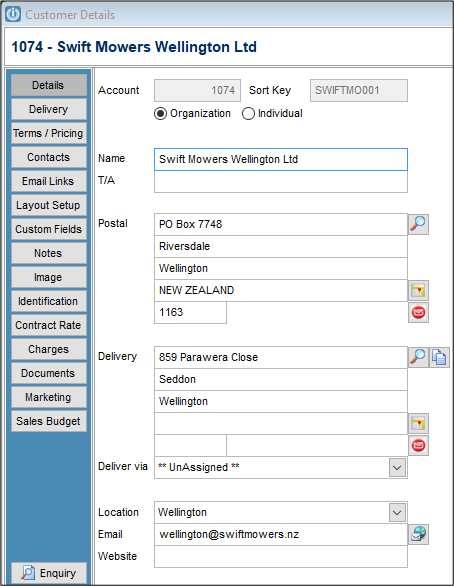The height and width of the screenshot is (586, 454).
Task: Click the Website input field
Action: coord(281,556)
